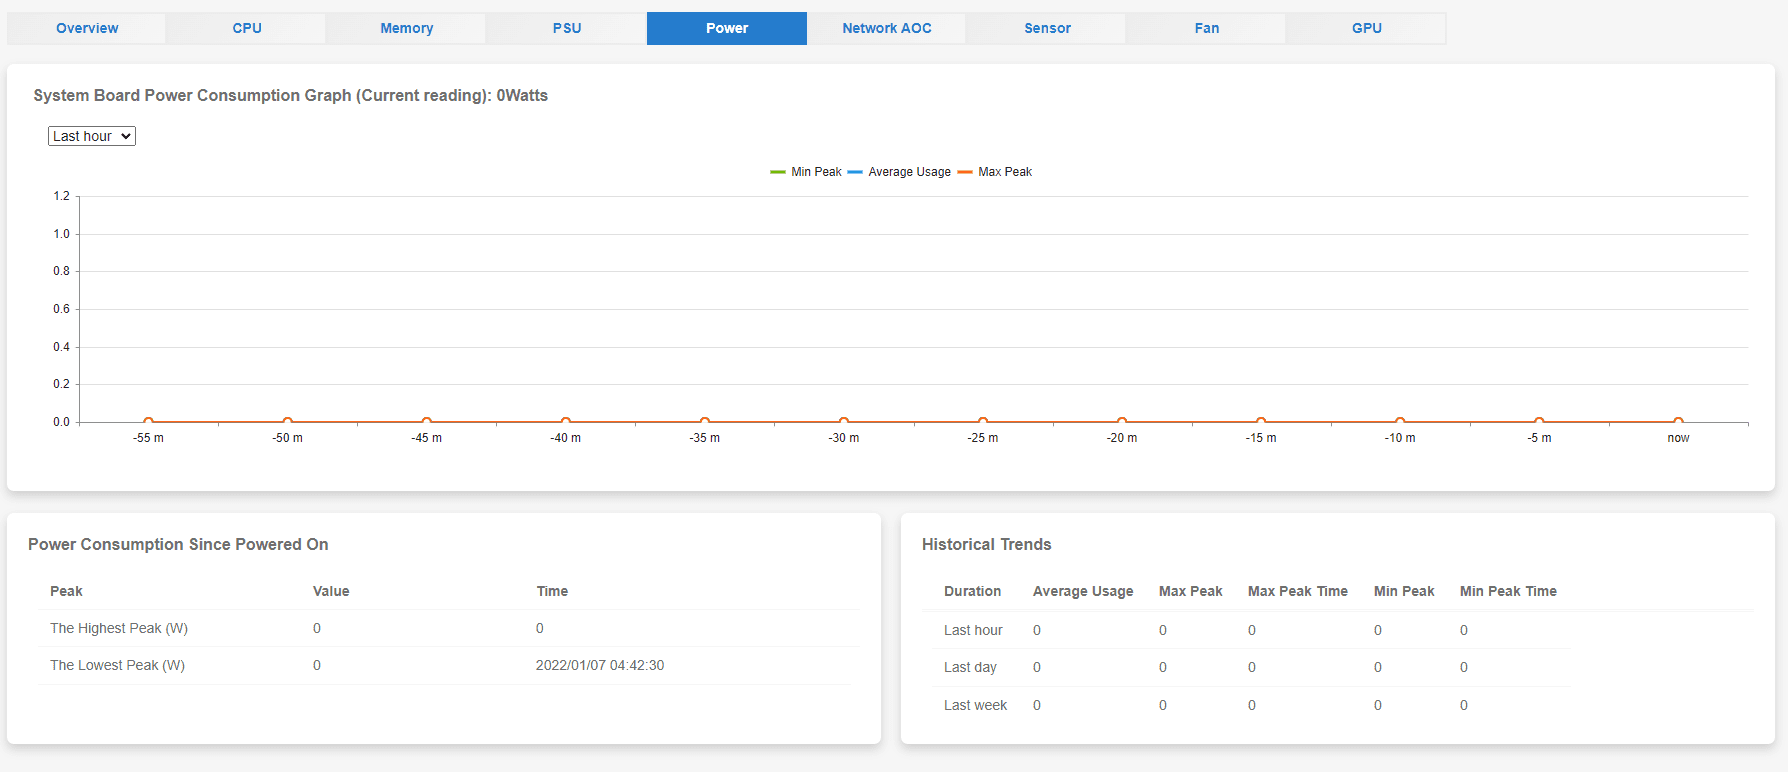
Task: Click the data point at -55 m
Action: click(148, 422)
